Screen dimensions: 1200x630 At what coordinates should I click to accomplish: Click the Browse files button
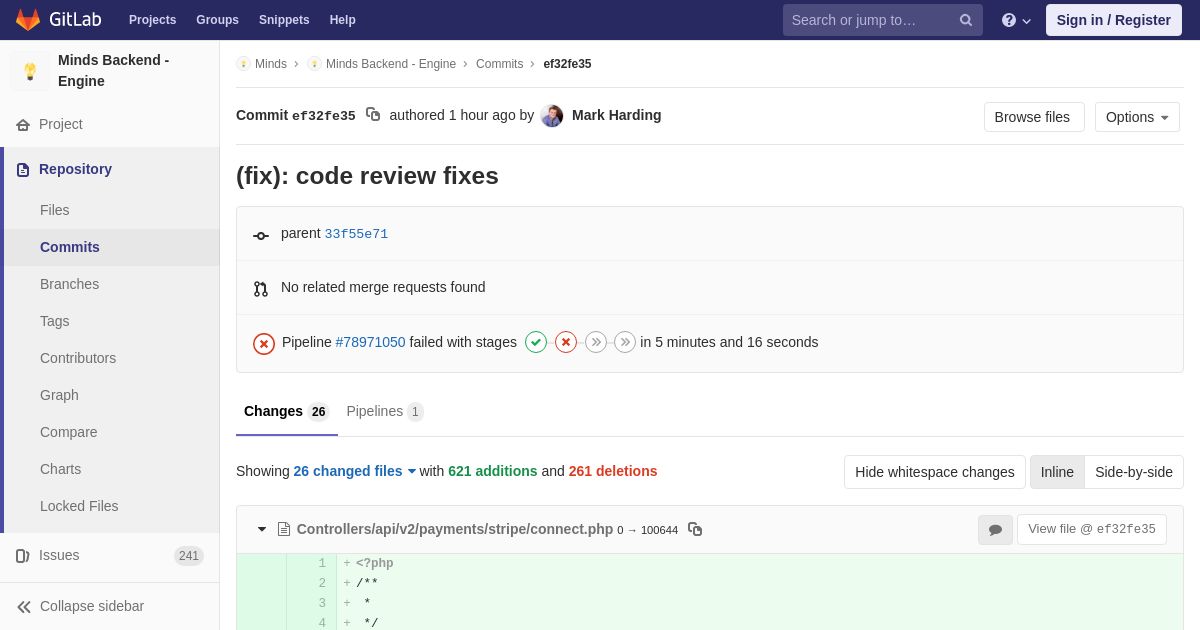[x=1033, y=117]
